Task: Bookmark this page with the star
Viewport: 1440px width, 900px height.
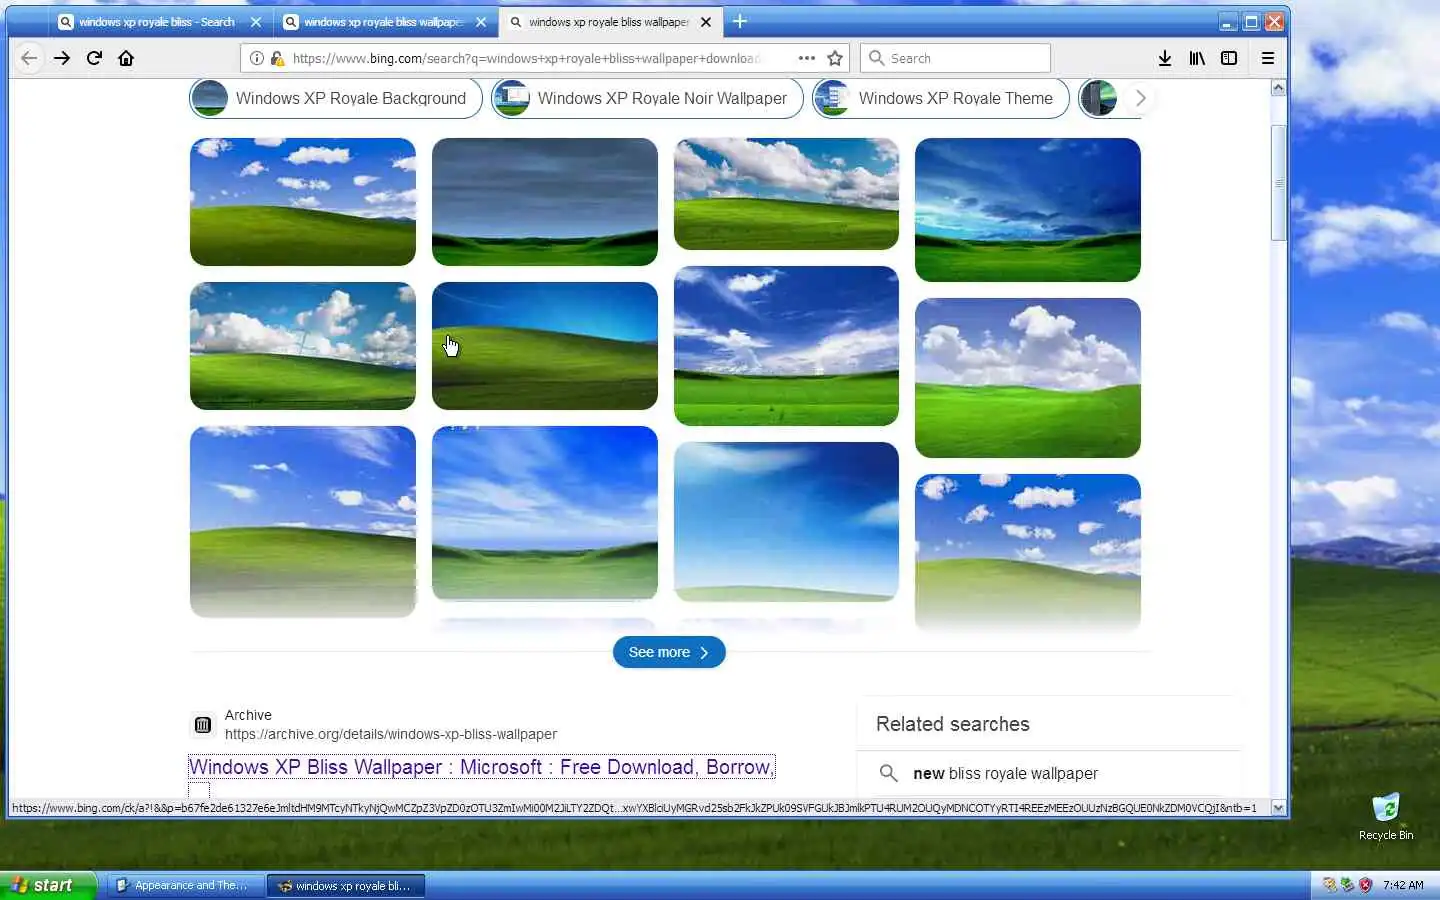Action: pyautogui.click(x=835, y=58)
